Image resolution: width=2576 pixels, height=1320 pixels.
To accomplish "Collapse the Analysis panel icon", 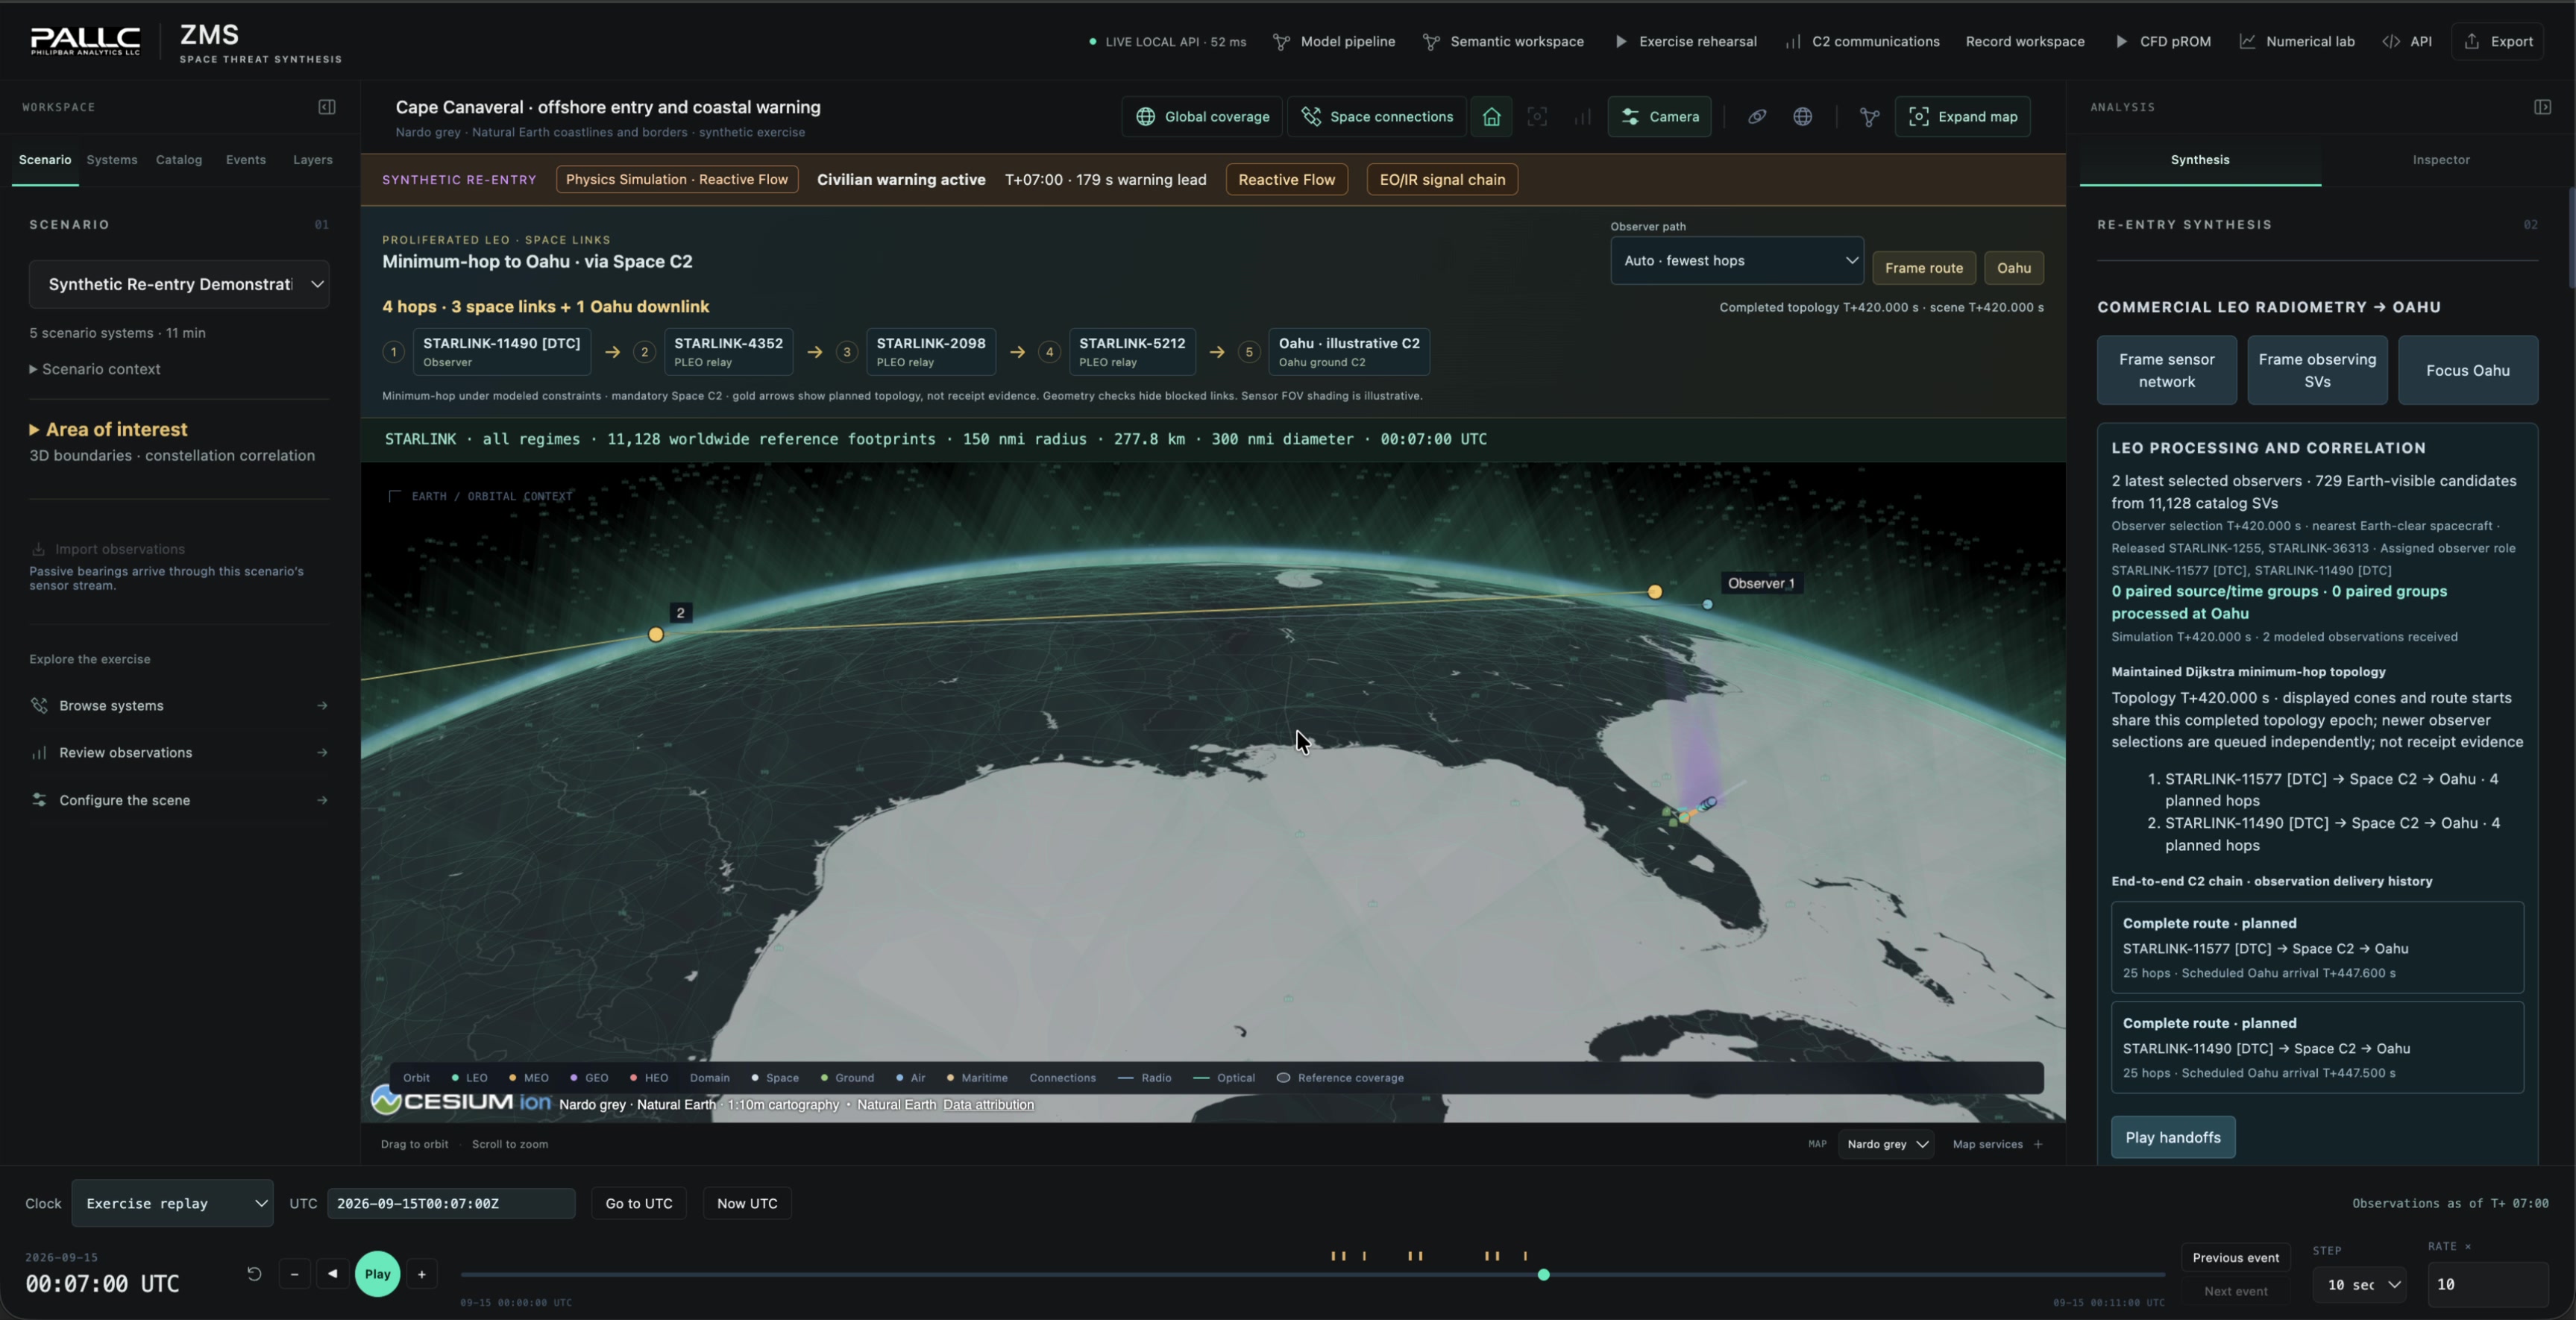I will pos(2543,107).
